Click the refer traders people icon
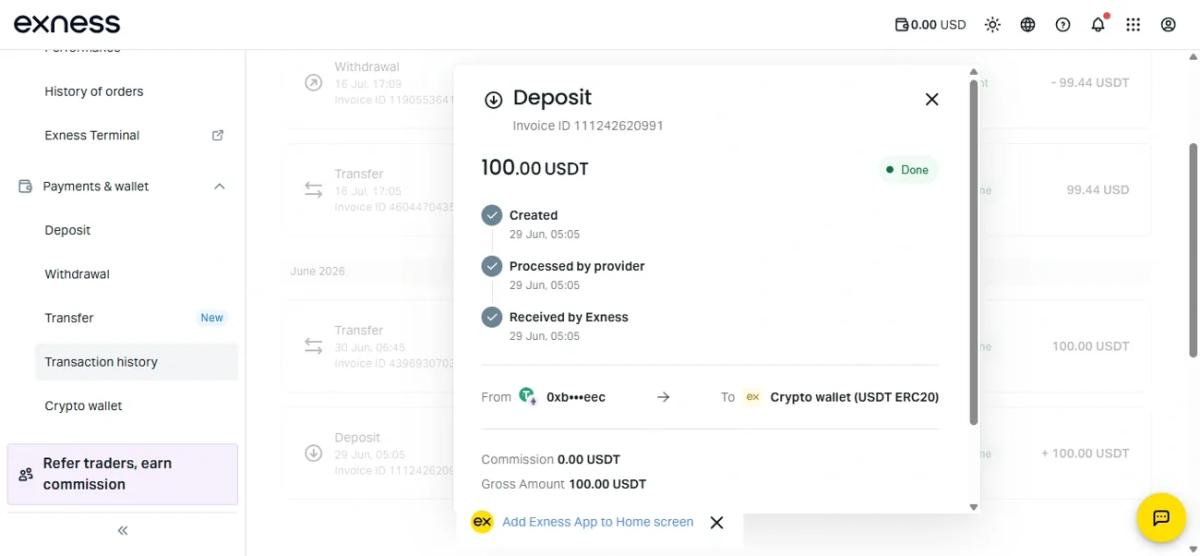 tap(26, 474)
